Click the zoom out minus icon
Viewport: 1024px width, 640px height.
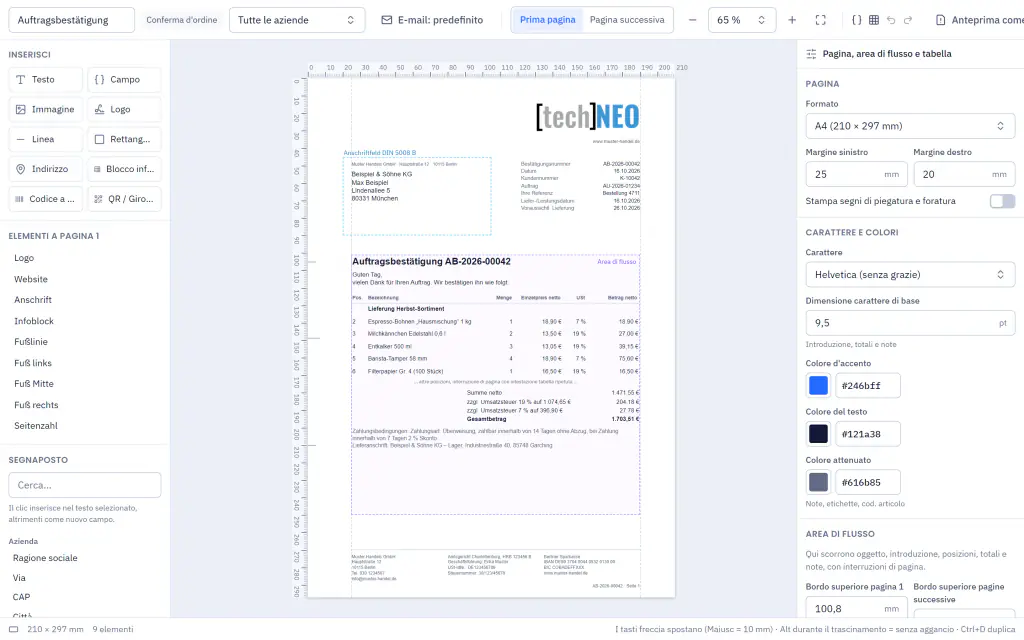click(x=692, y=20)
